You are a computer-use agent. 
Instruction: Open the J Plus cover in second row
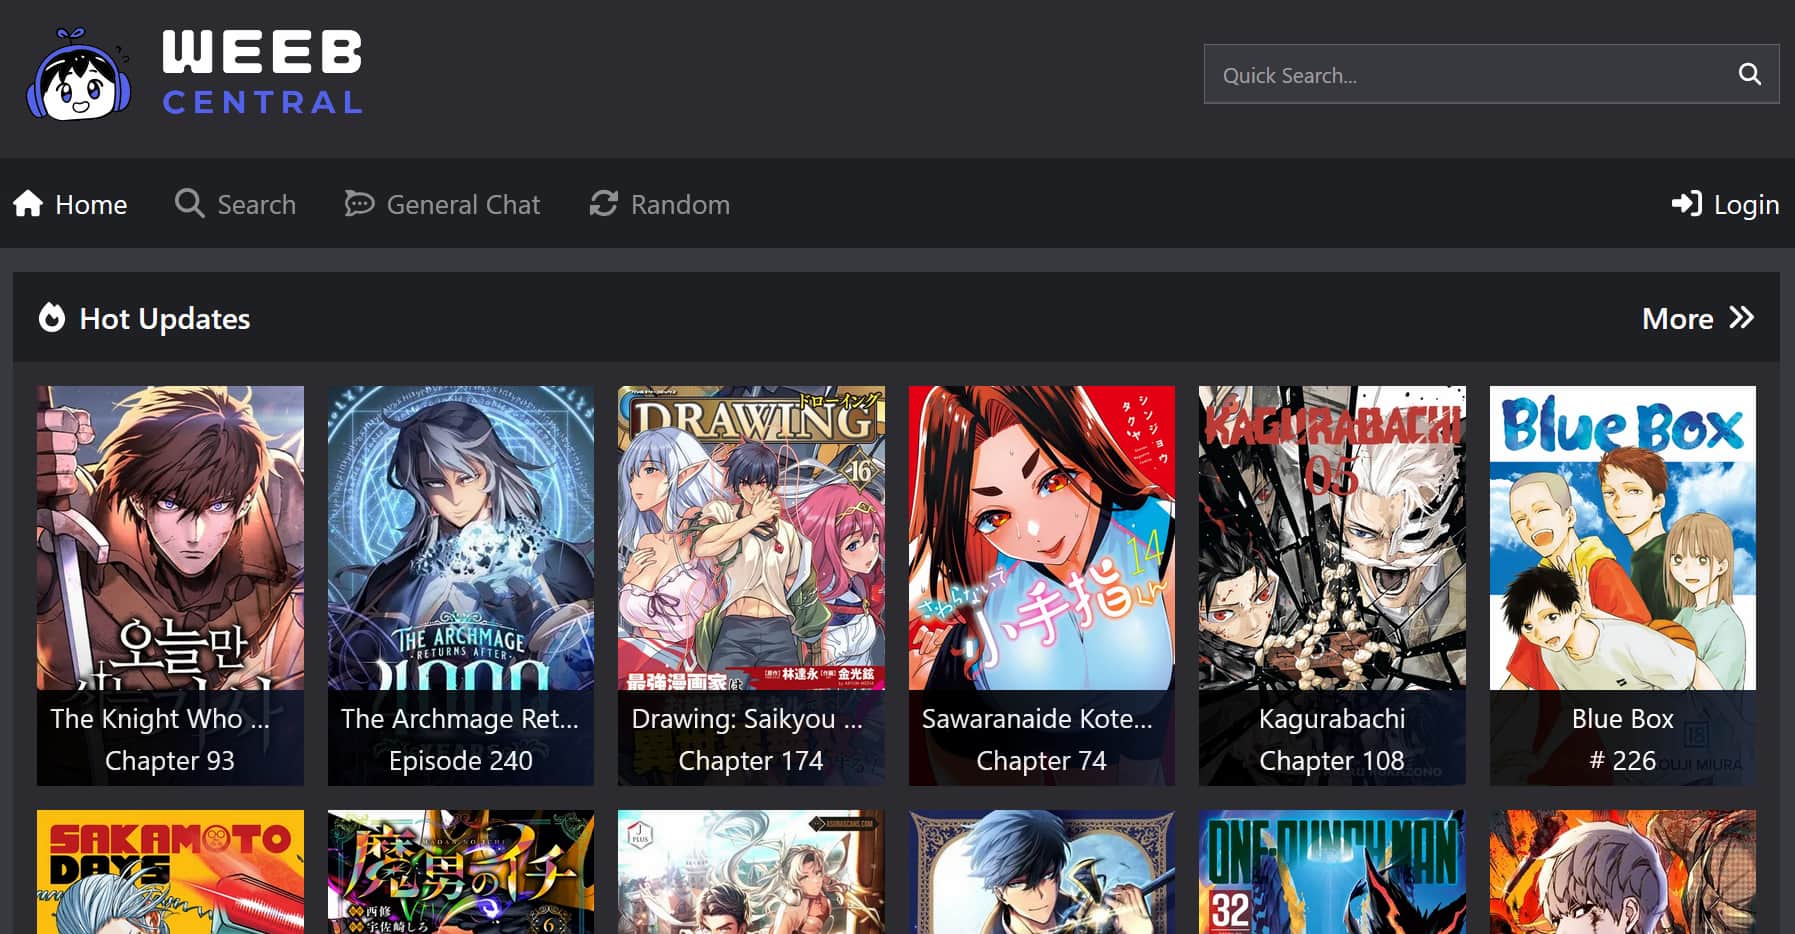coord(751,872)
